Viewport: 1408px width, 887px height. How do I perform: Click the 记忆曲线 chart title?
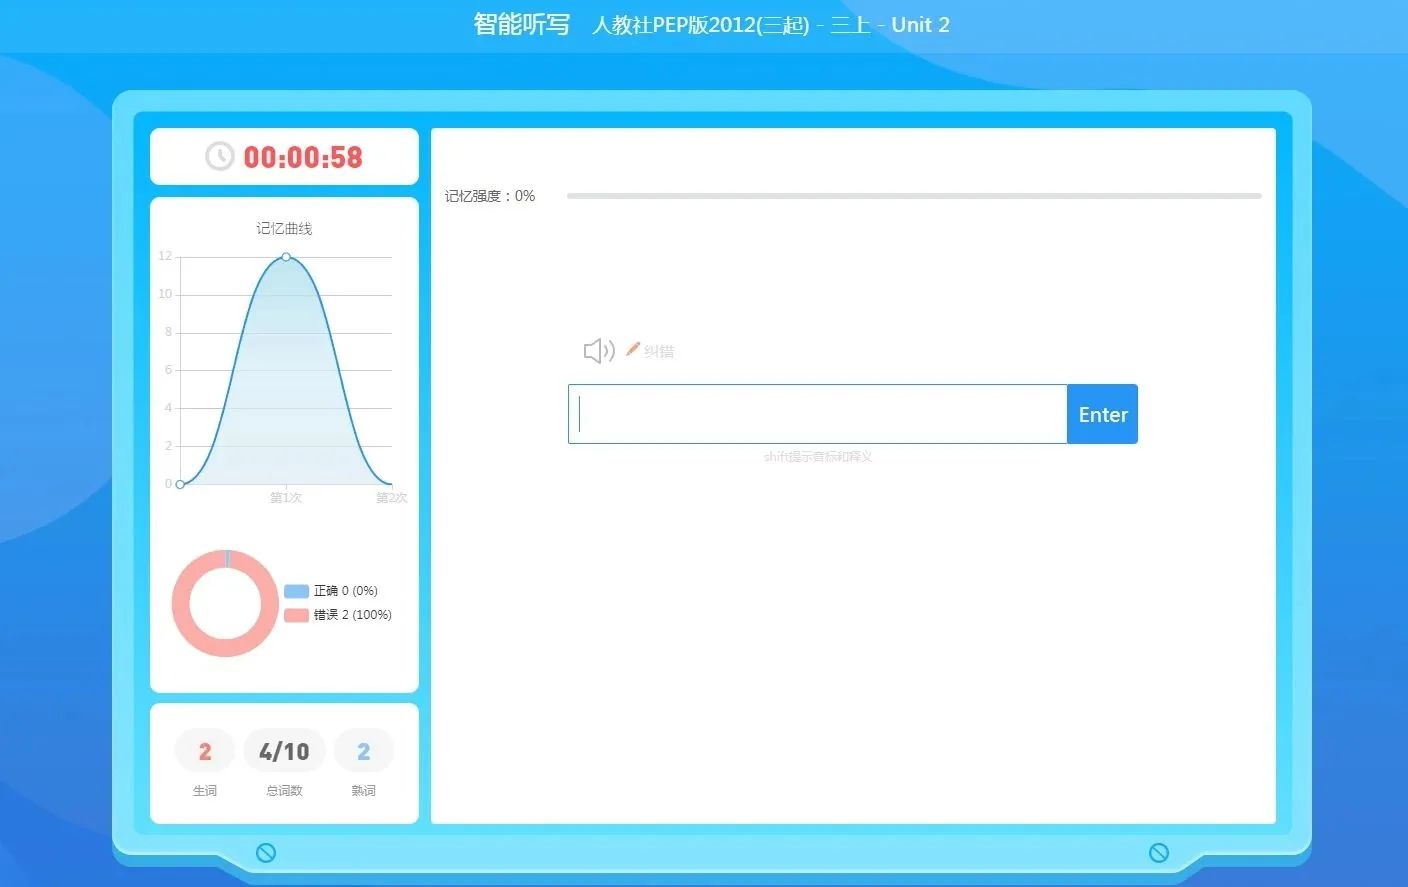[x=284, y=228]
